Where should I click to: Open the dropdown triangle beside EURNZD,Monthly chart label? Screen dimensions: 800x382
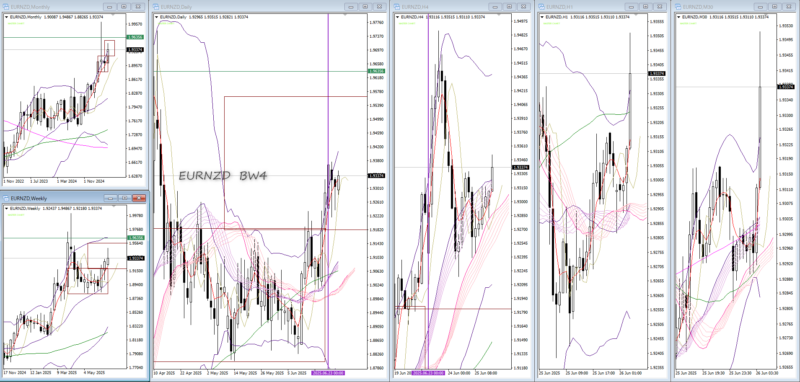click(x=7, y=17)
